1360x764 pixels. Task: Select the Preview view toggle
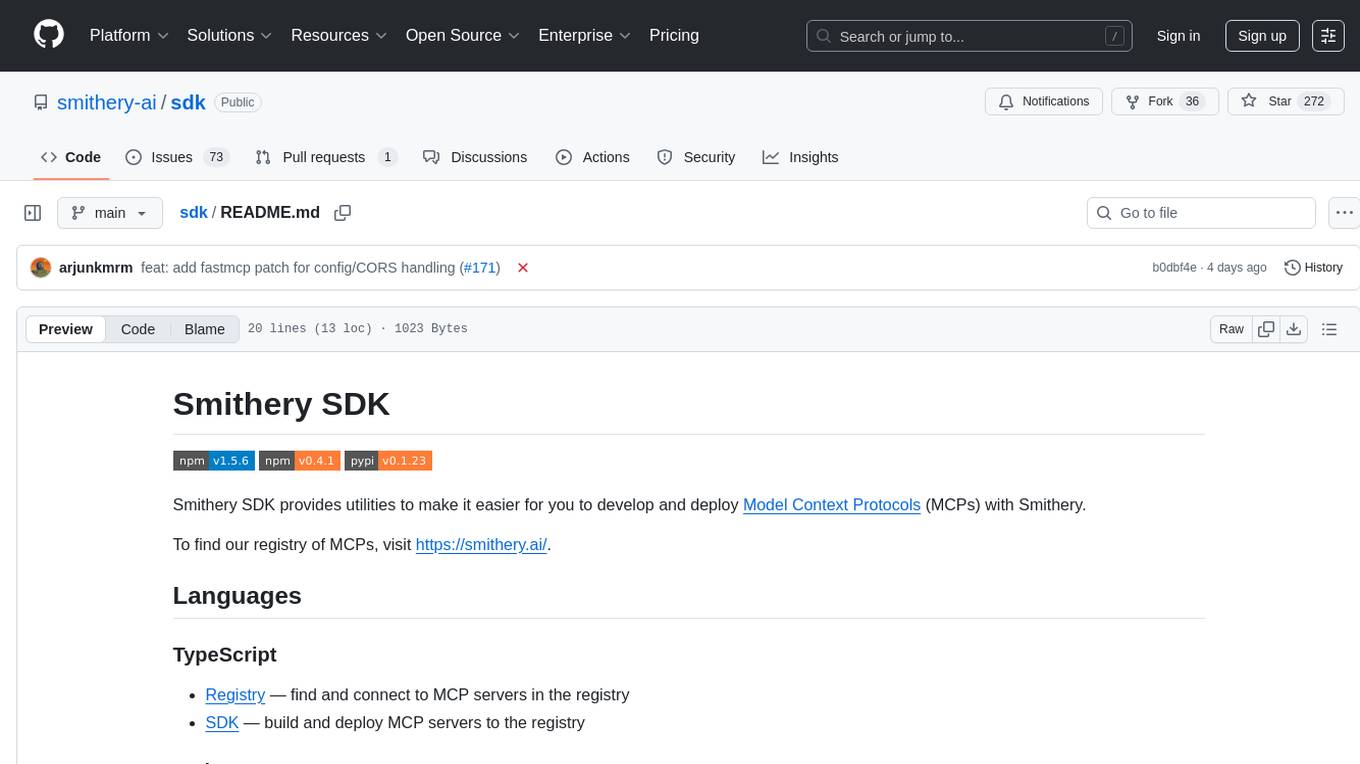pos(66,329)
